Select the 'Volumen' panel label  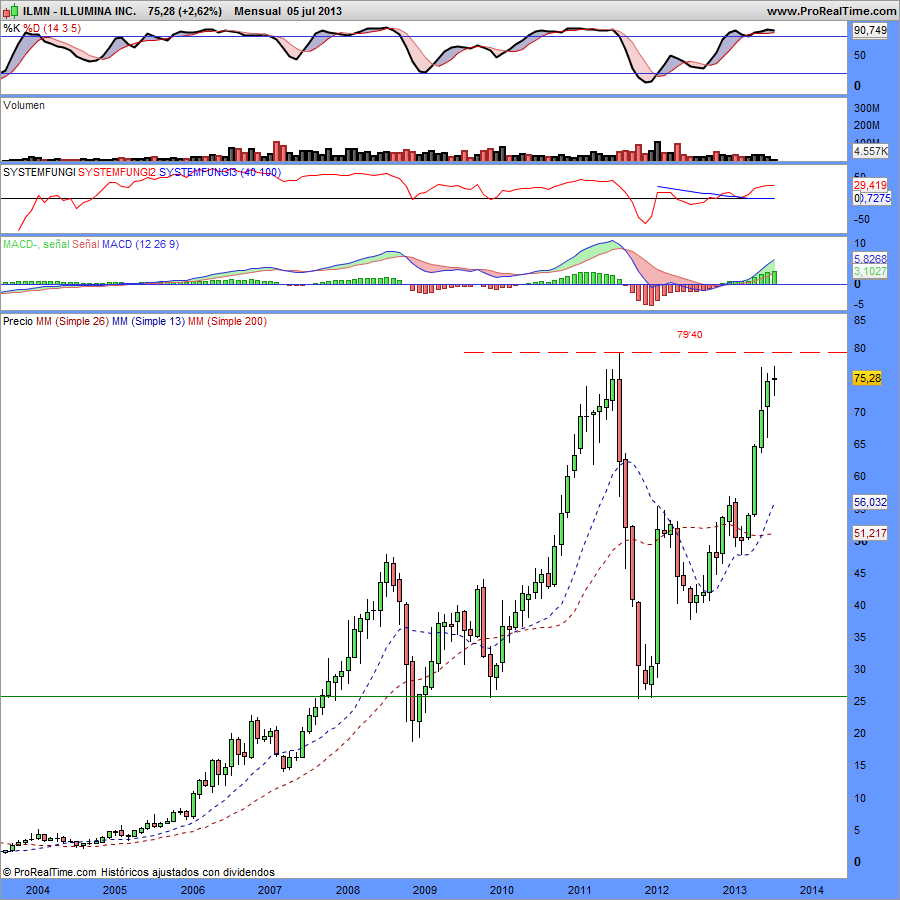24,105
